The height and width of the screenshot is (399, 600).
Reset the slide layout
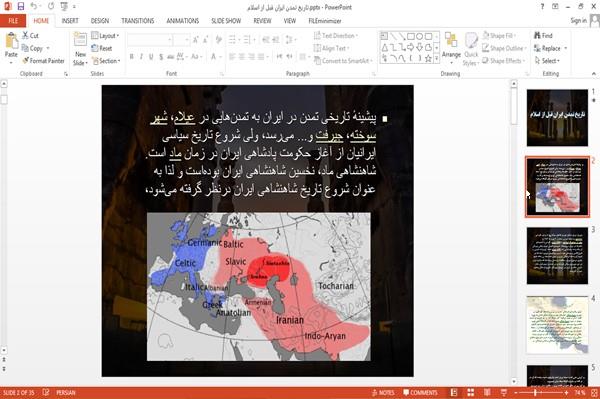point(102,48)
